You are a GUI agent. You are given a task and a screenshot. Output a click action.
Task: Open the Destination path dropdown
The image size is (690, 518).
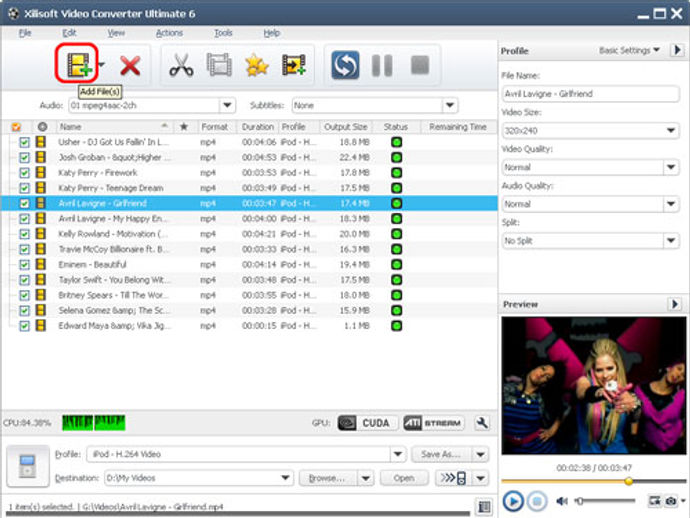pos(285,478)
